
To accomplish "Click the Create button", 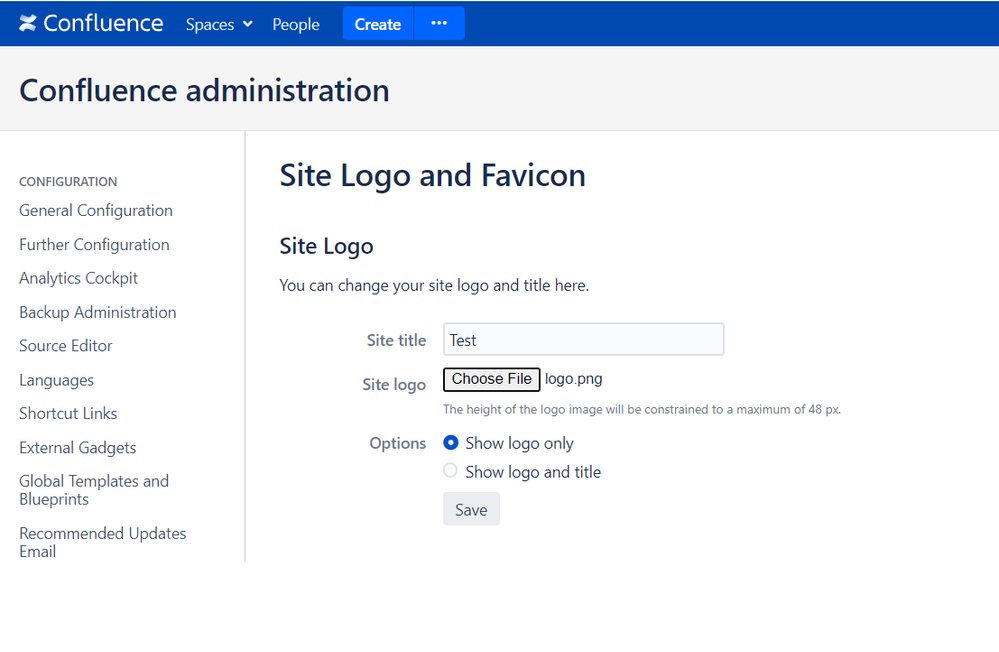I will [x=378, y=24].
